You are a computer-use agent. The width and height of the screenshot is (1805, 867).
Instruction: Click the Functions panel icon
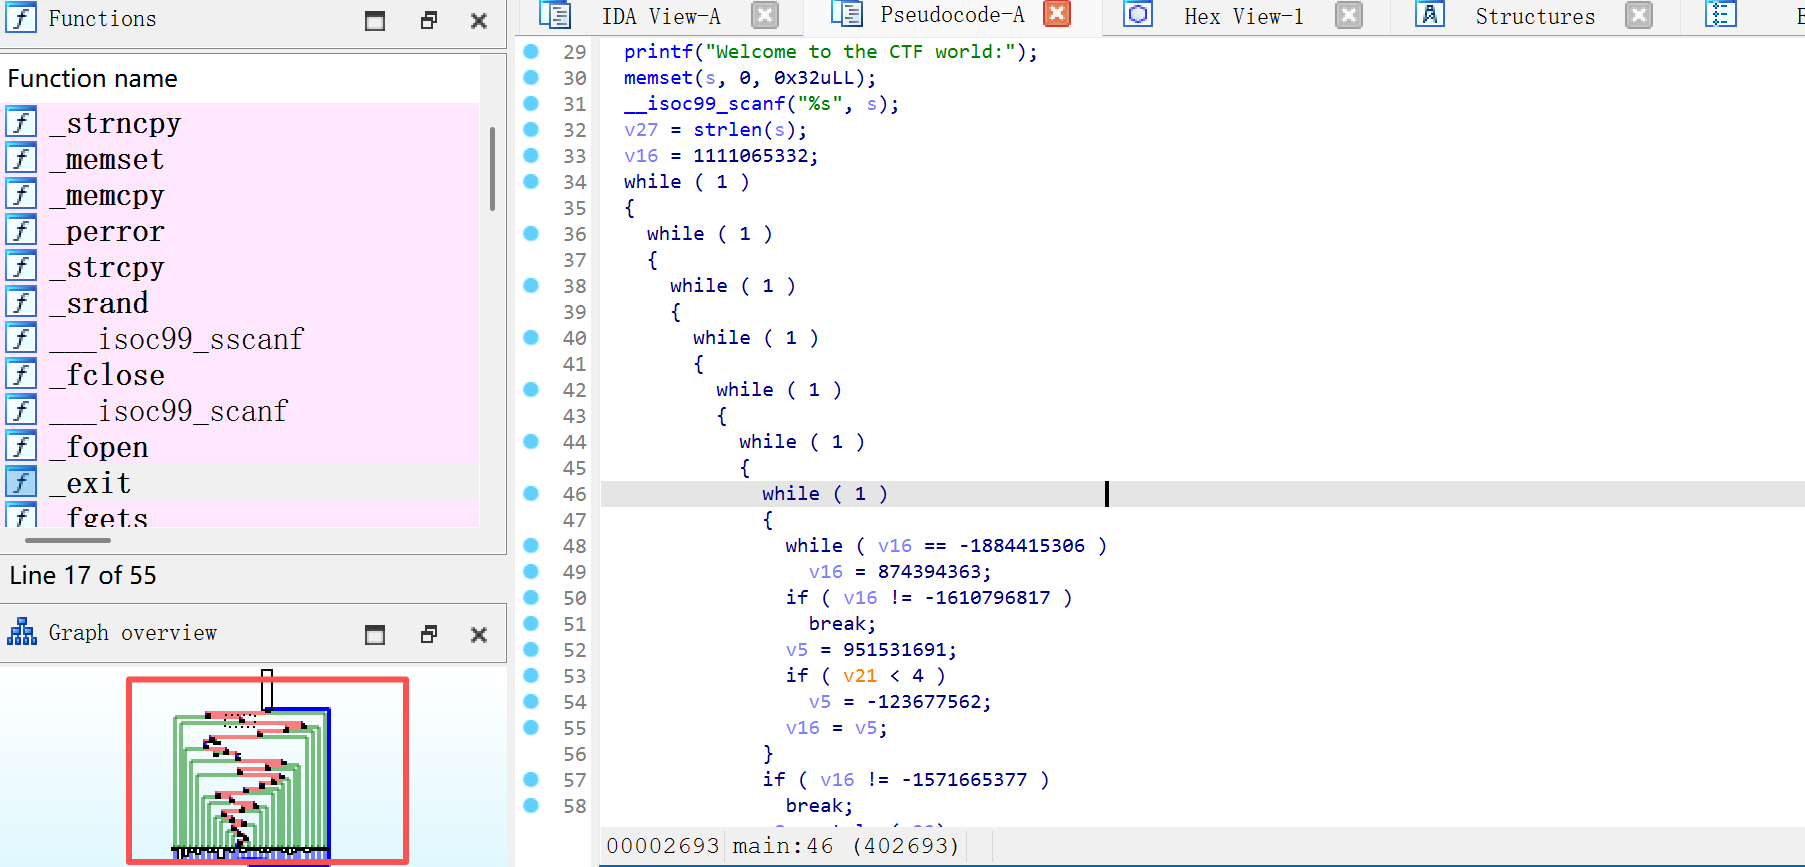coord(21,18)
